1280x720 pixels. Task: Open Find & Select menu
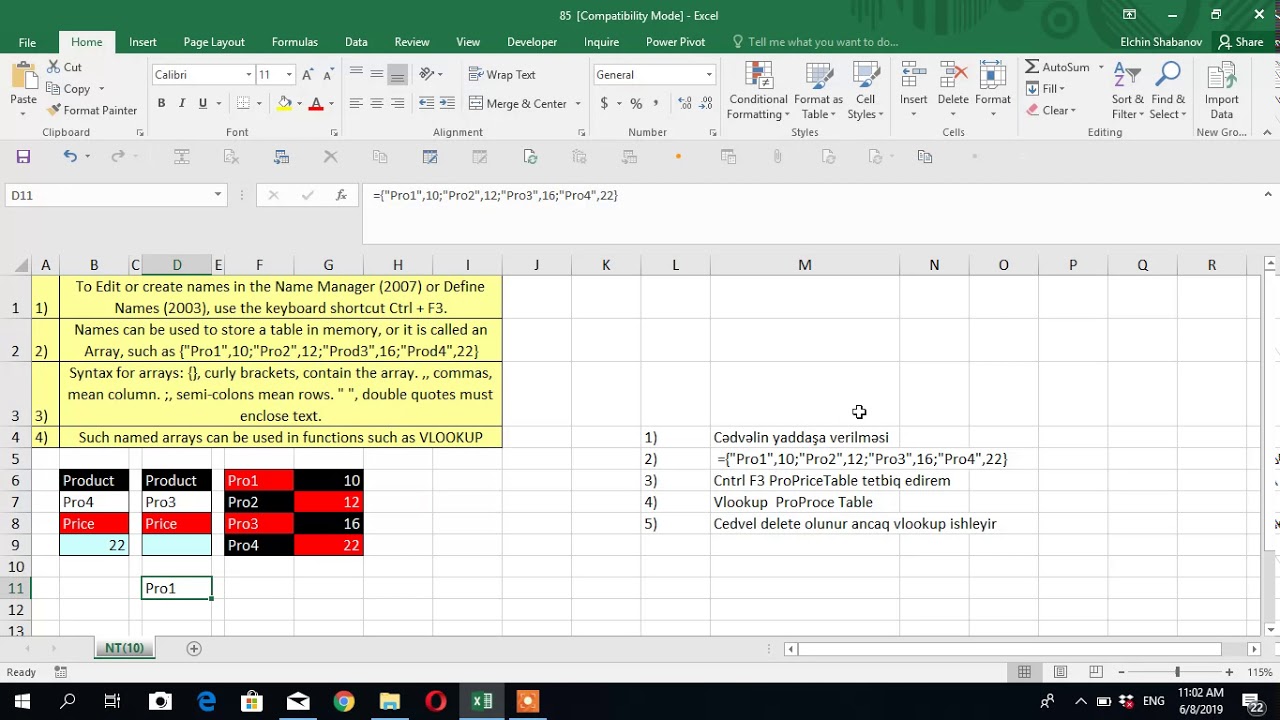click(1167, 91)
